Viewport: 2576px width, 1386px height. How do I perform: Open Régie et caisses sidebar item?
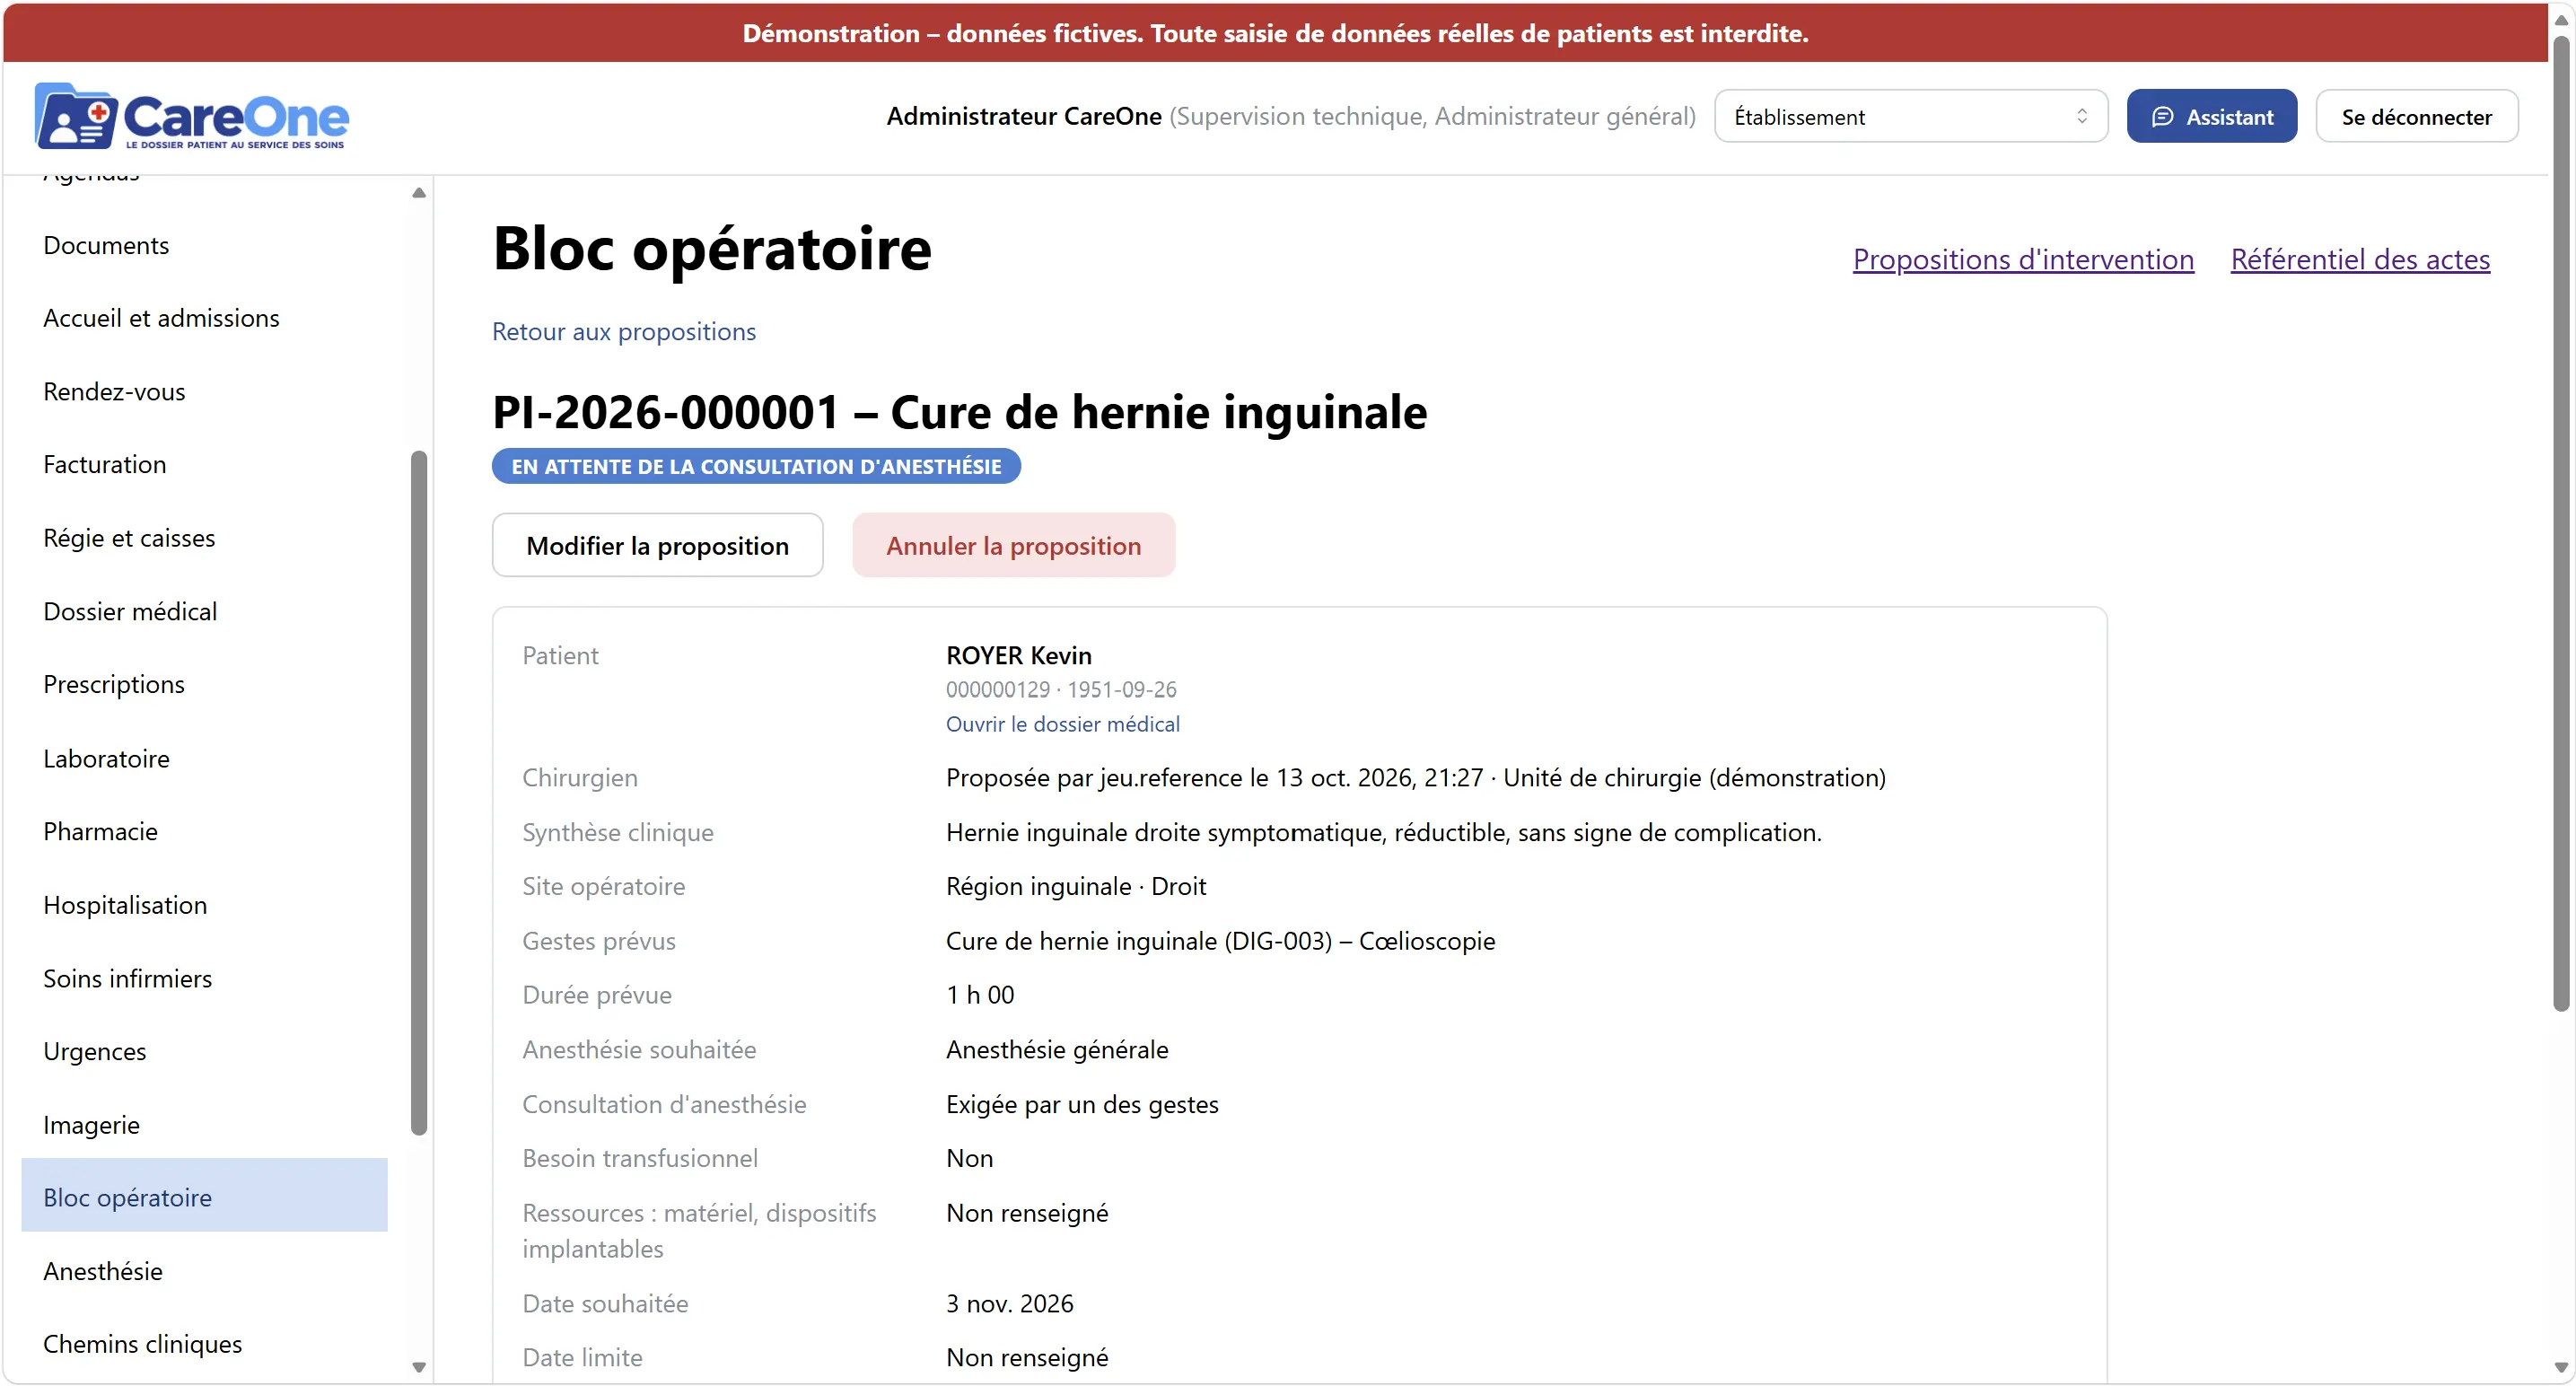[x=204, y=538]
